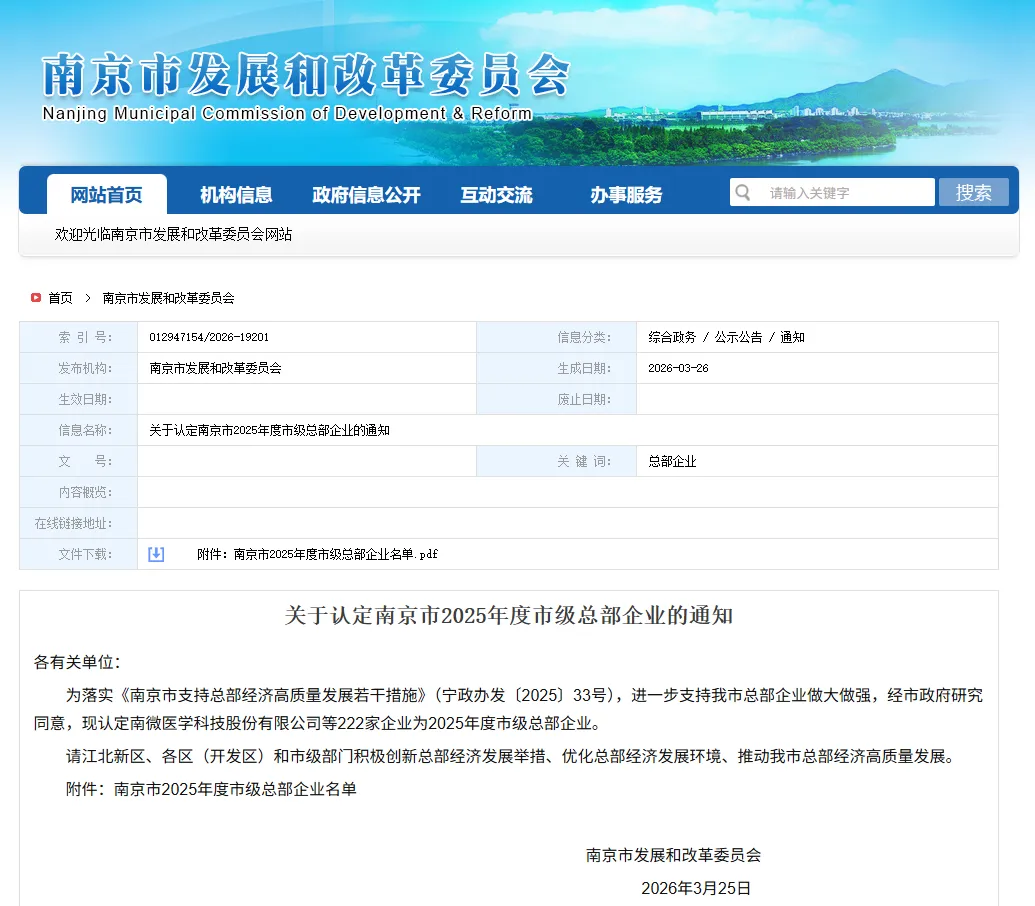Click publisher value 南京市发展和改革委员会 in table

(215, 368)
